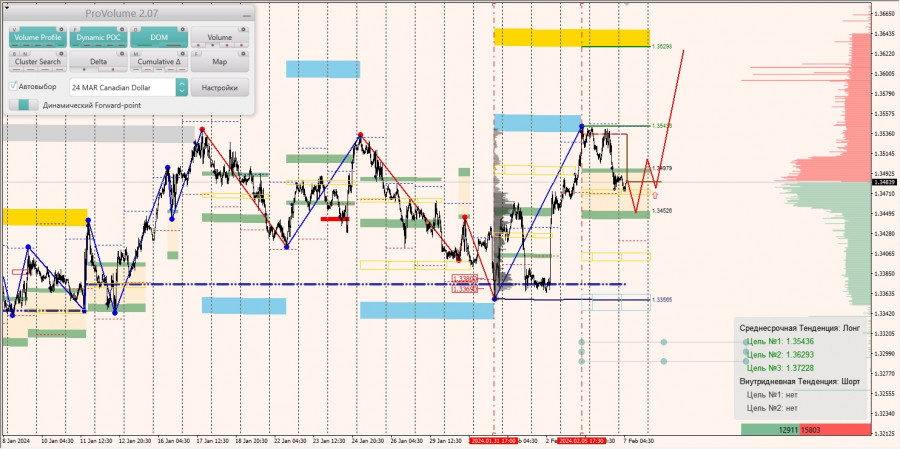The image size is (900, 449).
Task: Toggle DOM indicator off
Action: 159,37
